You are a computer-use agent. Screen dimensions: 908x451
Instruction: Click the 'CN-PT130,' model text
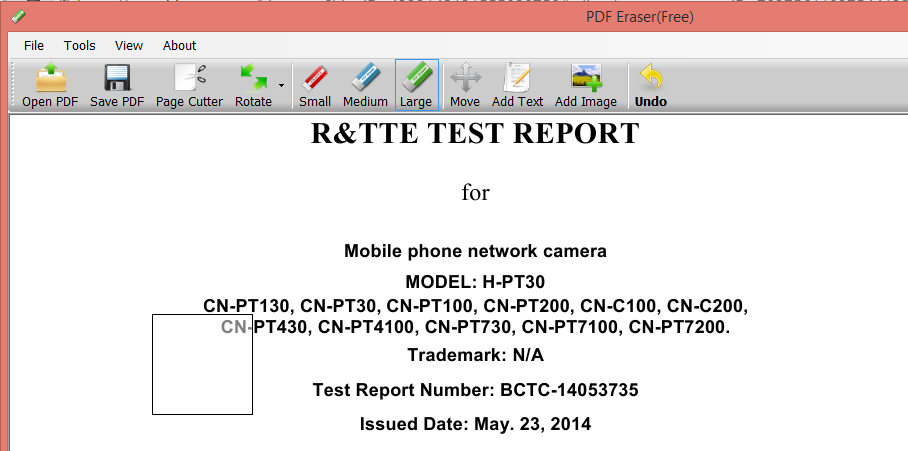pyautogui.click(x=249, y=306)
